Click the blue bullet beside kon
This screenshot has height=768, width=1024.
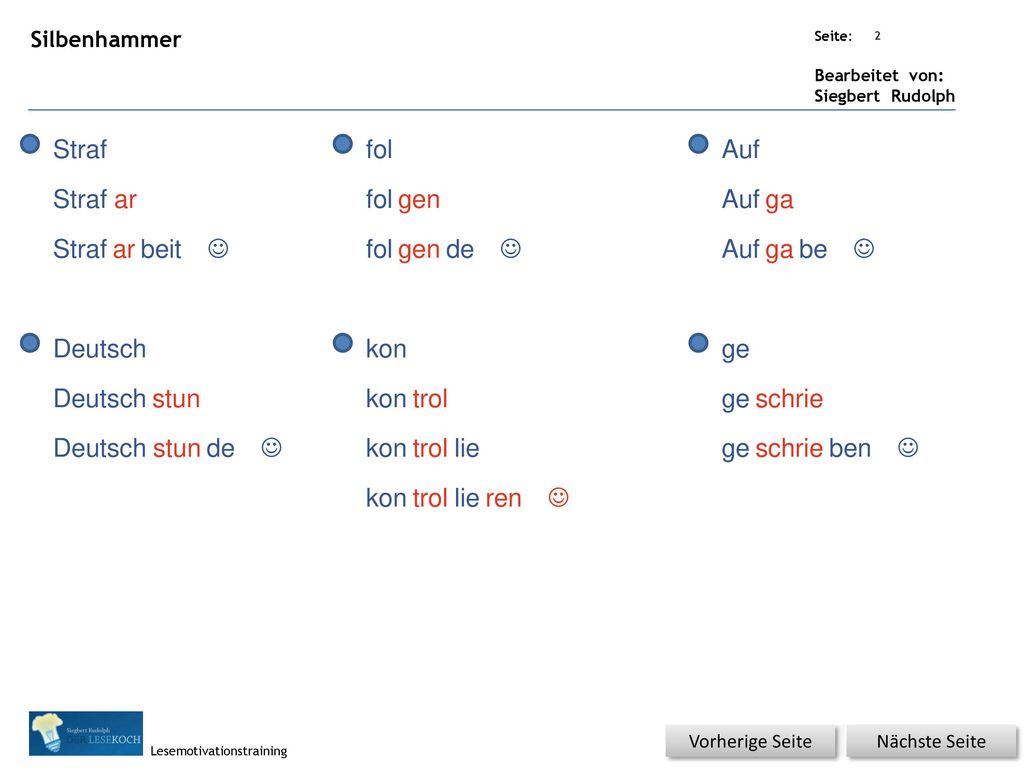click(x=343, y=343)
